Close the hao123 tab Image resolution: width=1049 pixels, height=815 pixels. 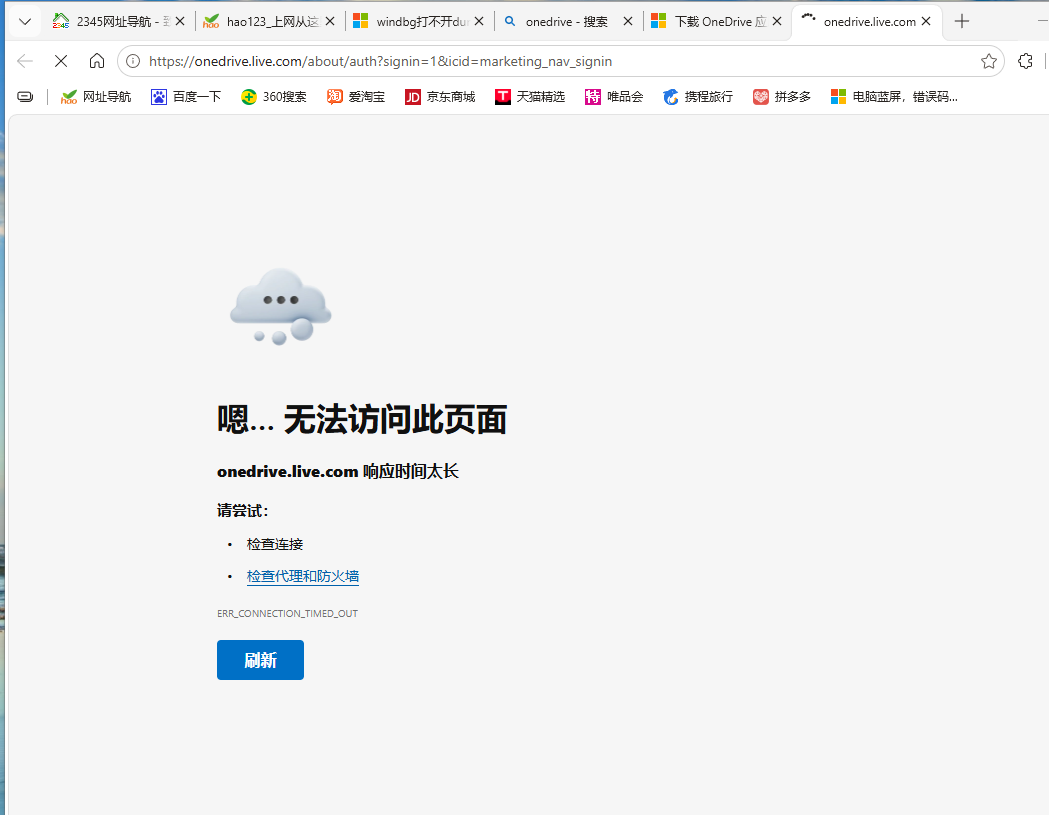[x=330, y=21]
